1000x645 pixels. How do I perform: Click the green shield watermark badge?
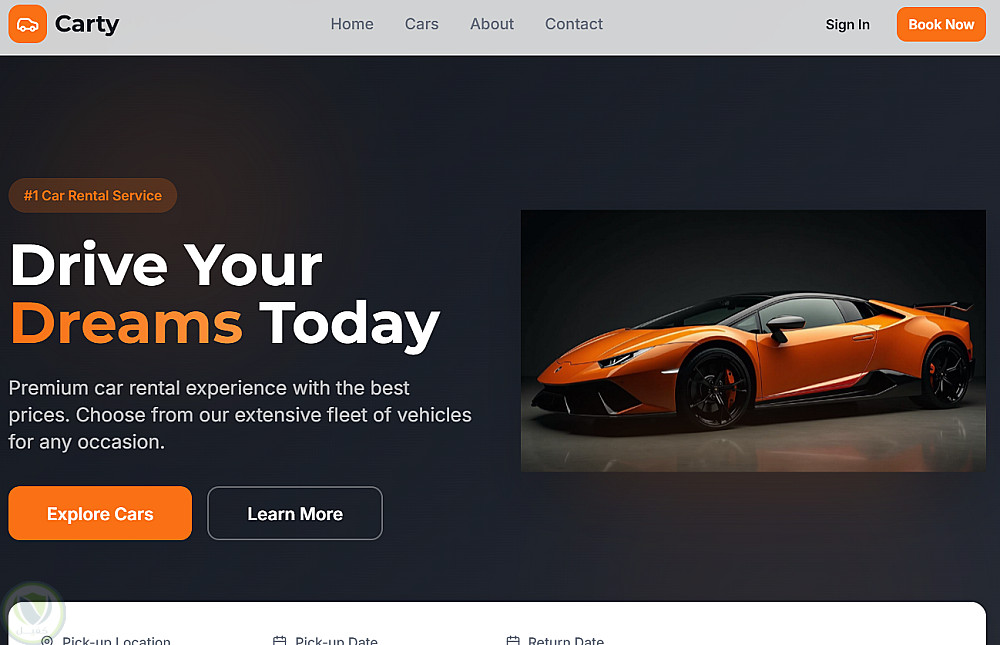(x=33, y=612)
